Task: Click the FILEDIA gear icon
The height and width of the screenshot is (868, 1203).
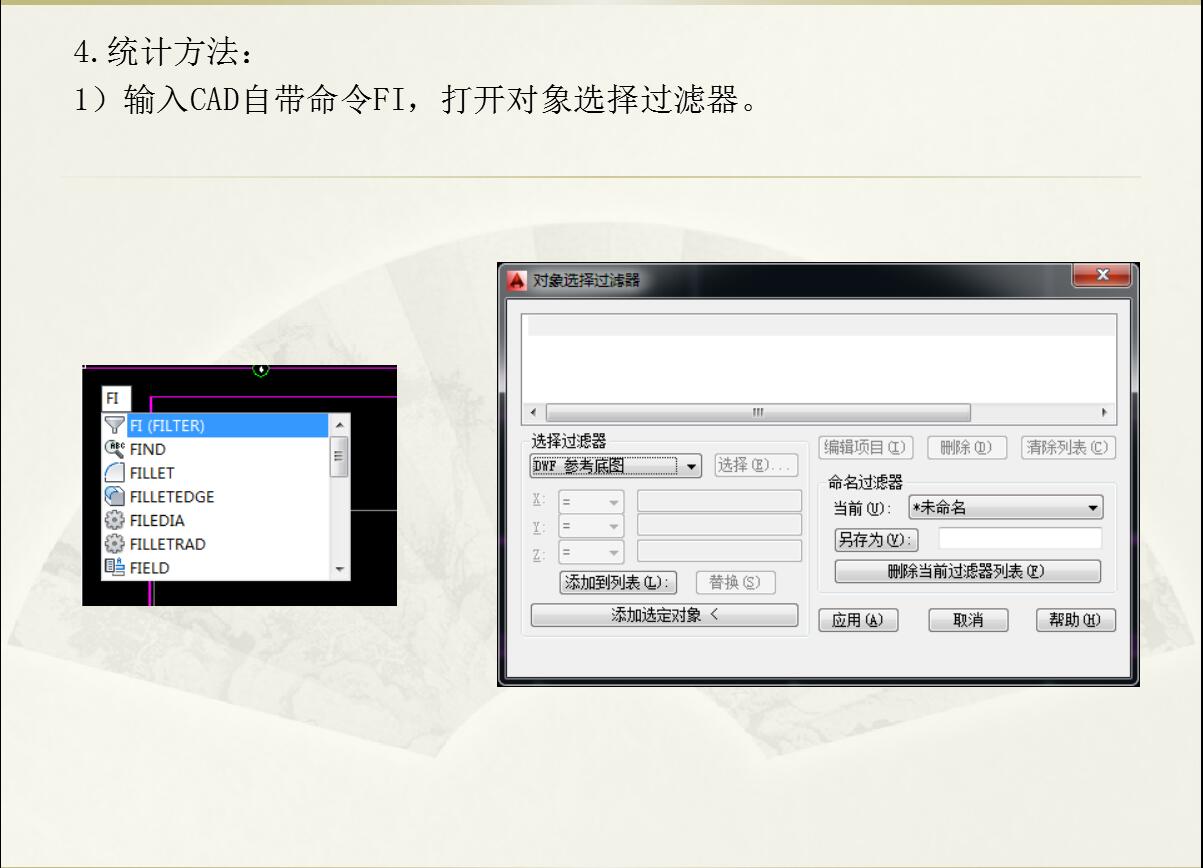Action: (x=115, y=521)
